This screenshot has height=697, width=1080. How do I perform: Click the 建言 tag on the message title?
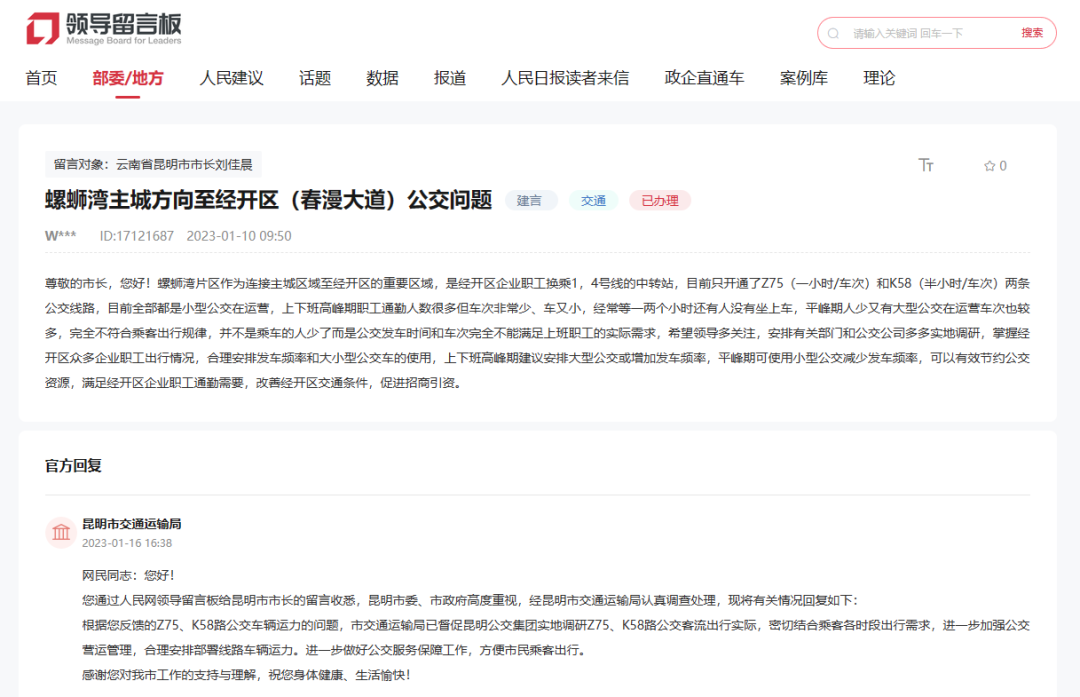[x=531, y=200]
